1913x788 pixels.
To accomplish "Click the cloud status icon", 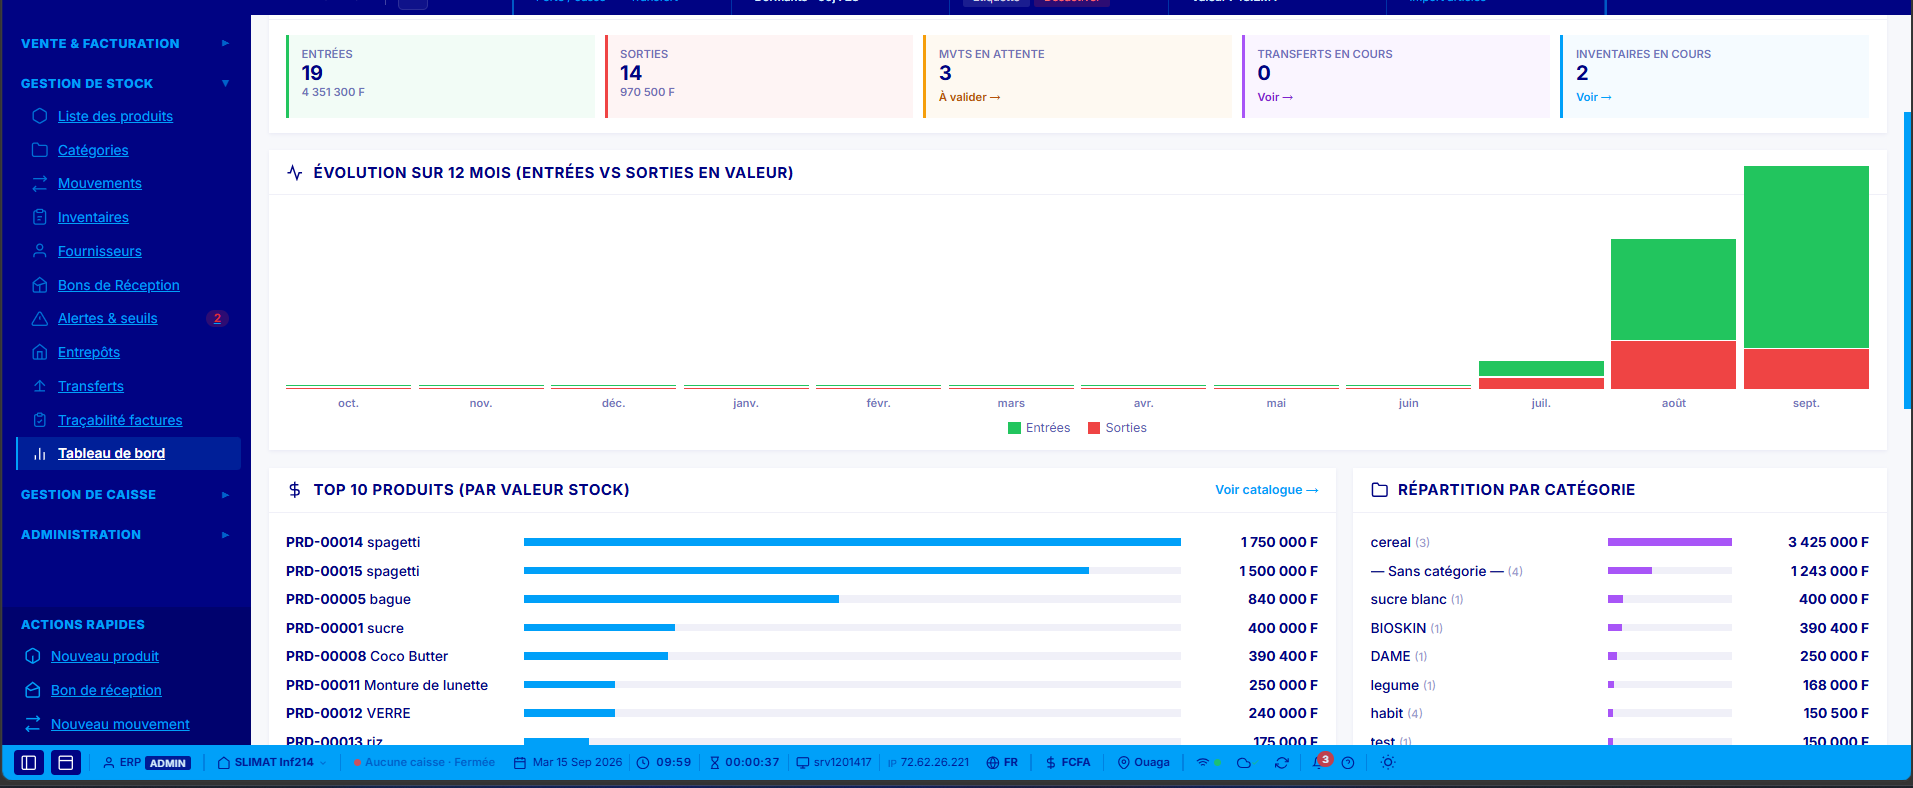I will click(x=1244, y=762).
